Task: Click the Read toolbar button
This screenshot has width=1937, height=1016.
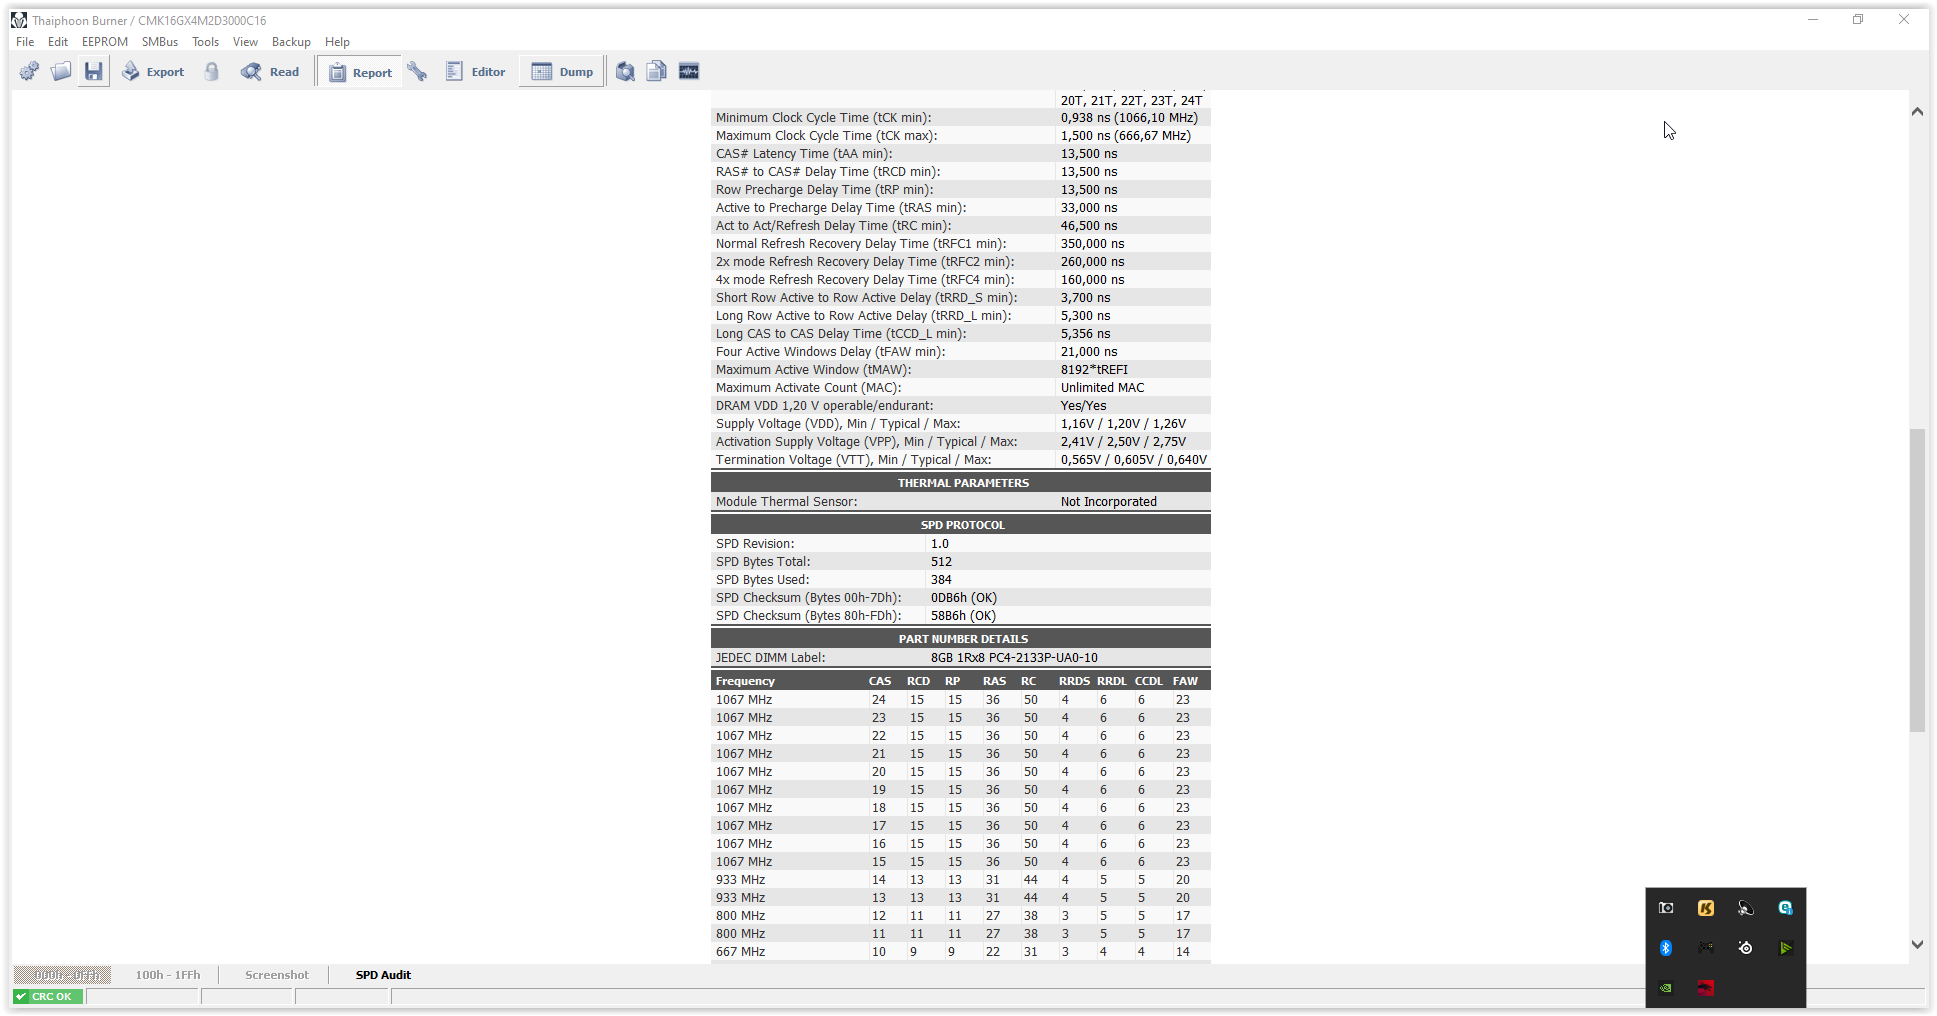Action: (x=270, y=72)
